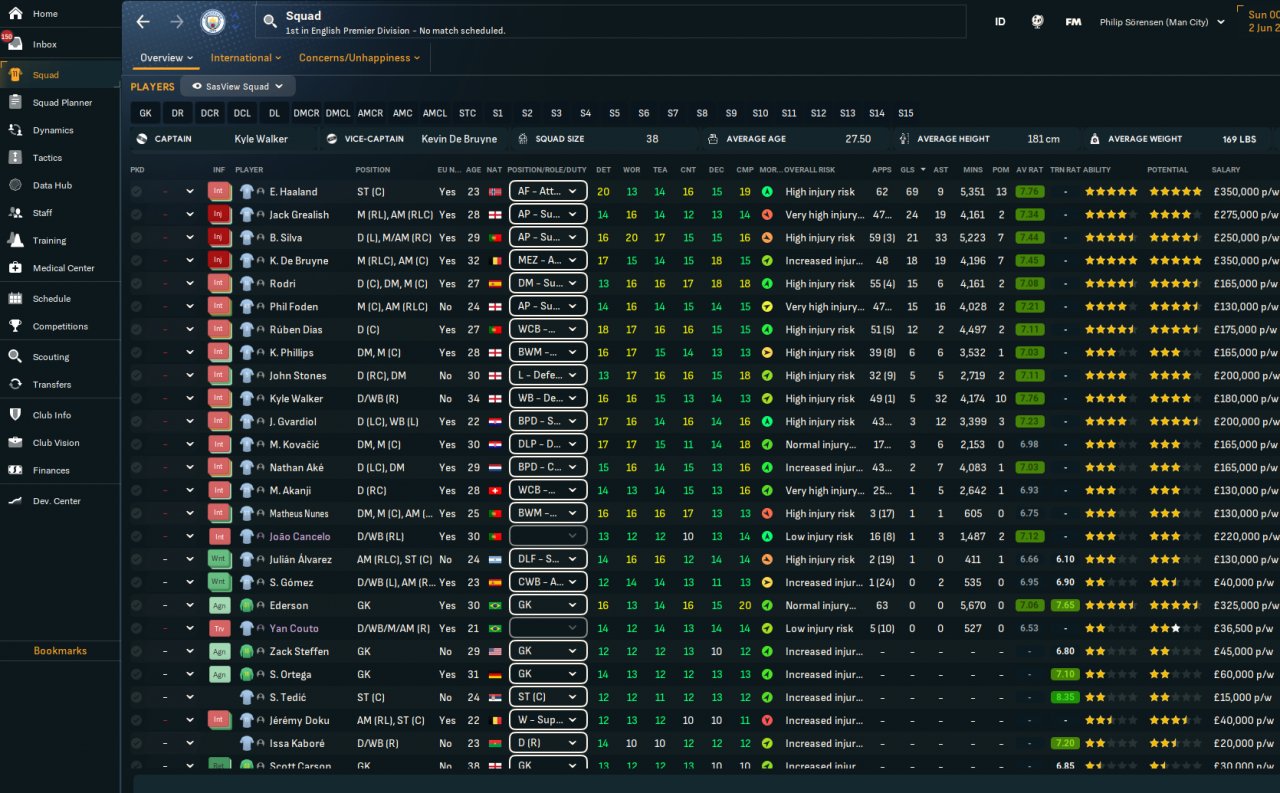Expand the chevron on M. Akanji's row

[x=190, y=491]
